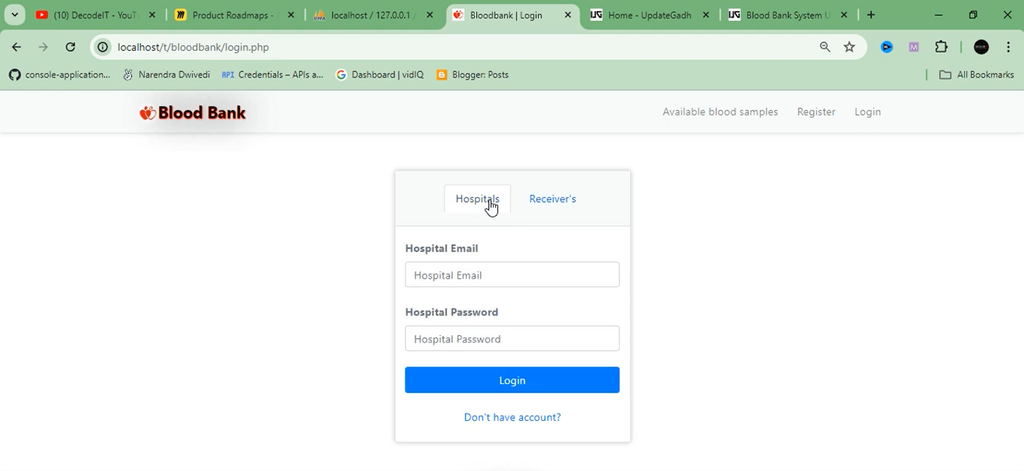The height and width of the screenshot is (471, 1024).
Task: Restore down the browser window
Action: coord(973,15)
